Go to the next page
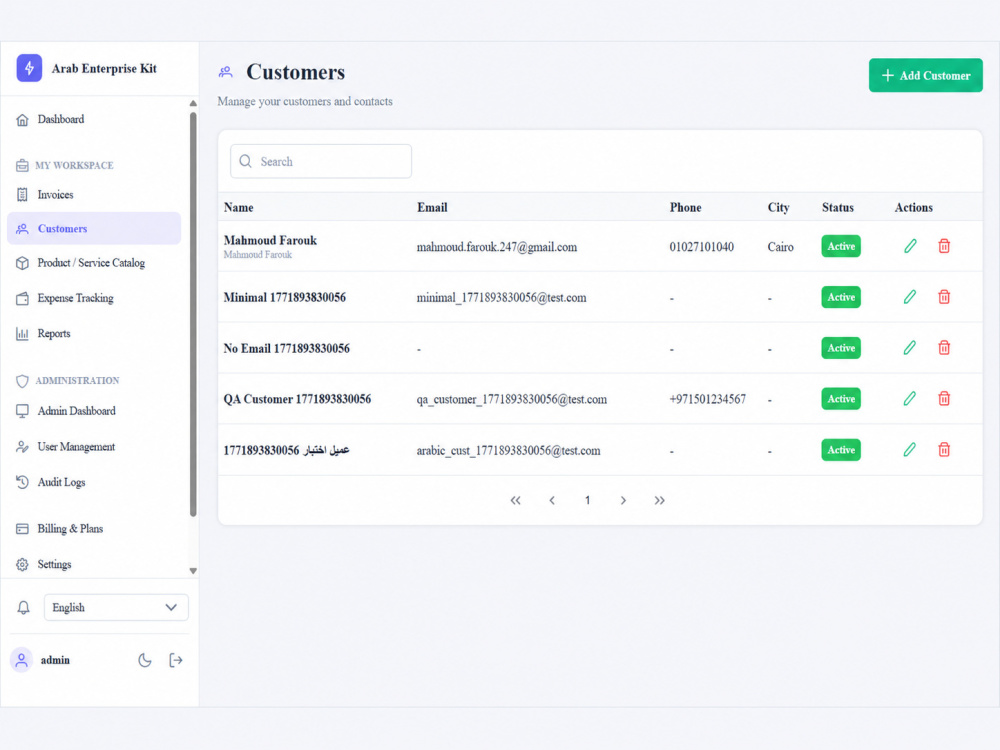 (623, 501)
